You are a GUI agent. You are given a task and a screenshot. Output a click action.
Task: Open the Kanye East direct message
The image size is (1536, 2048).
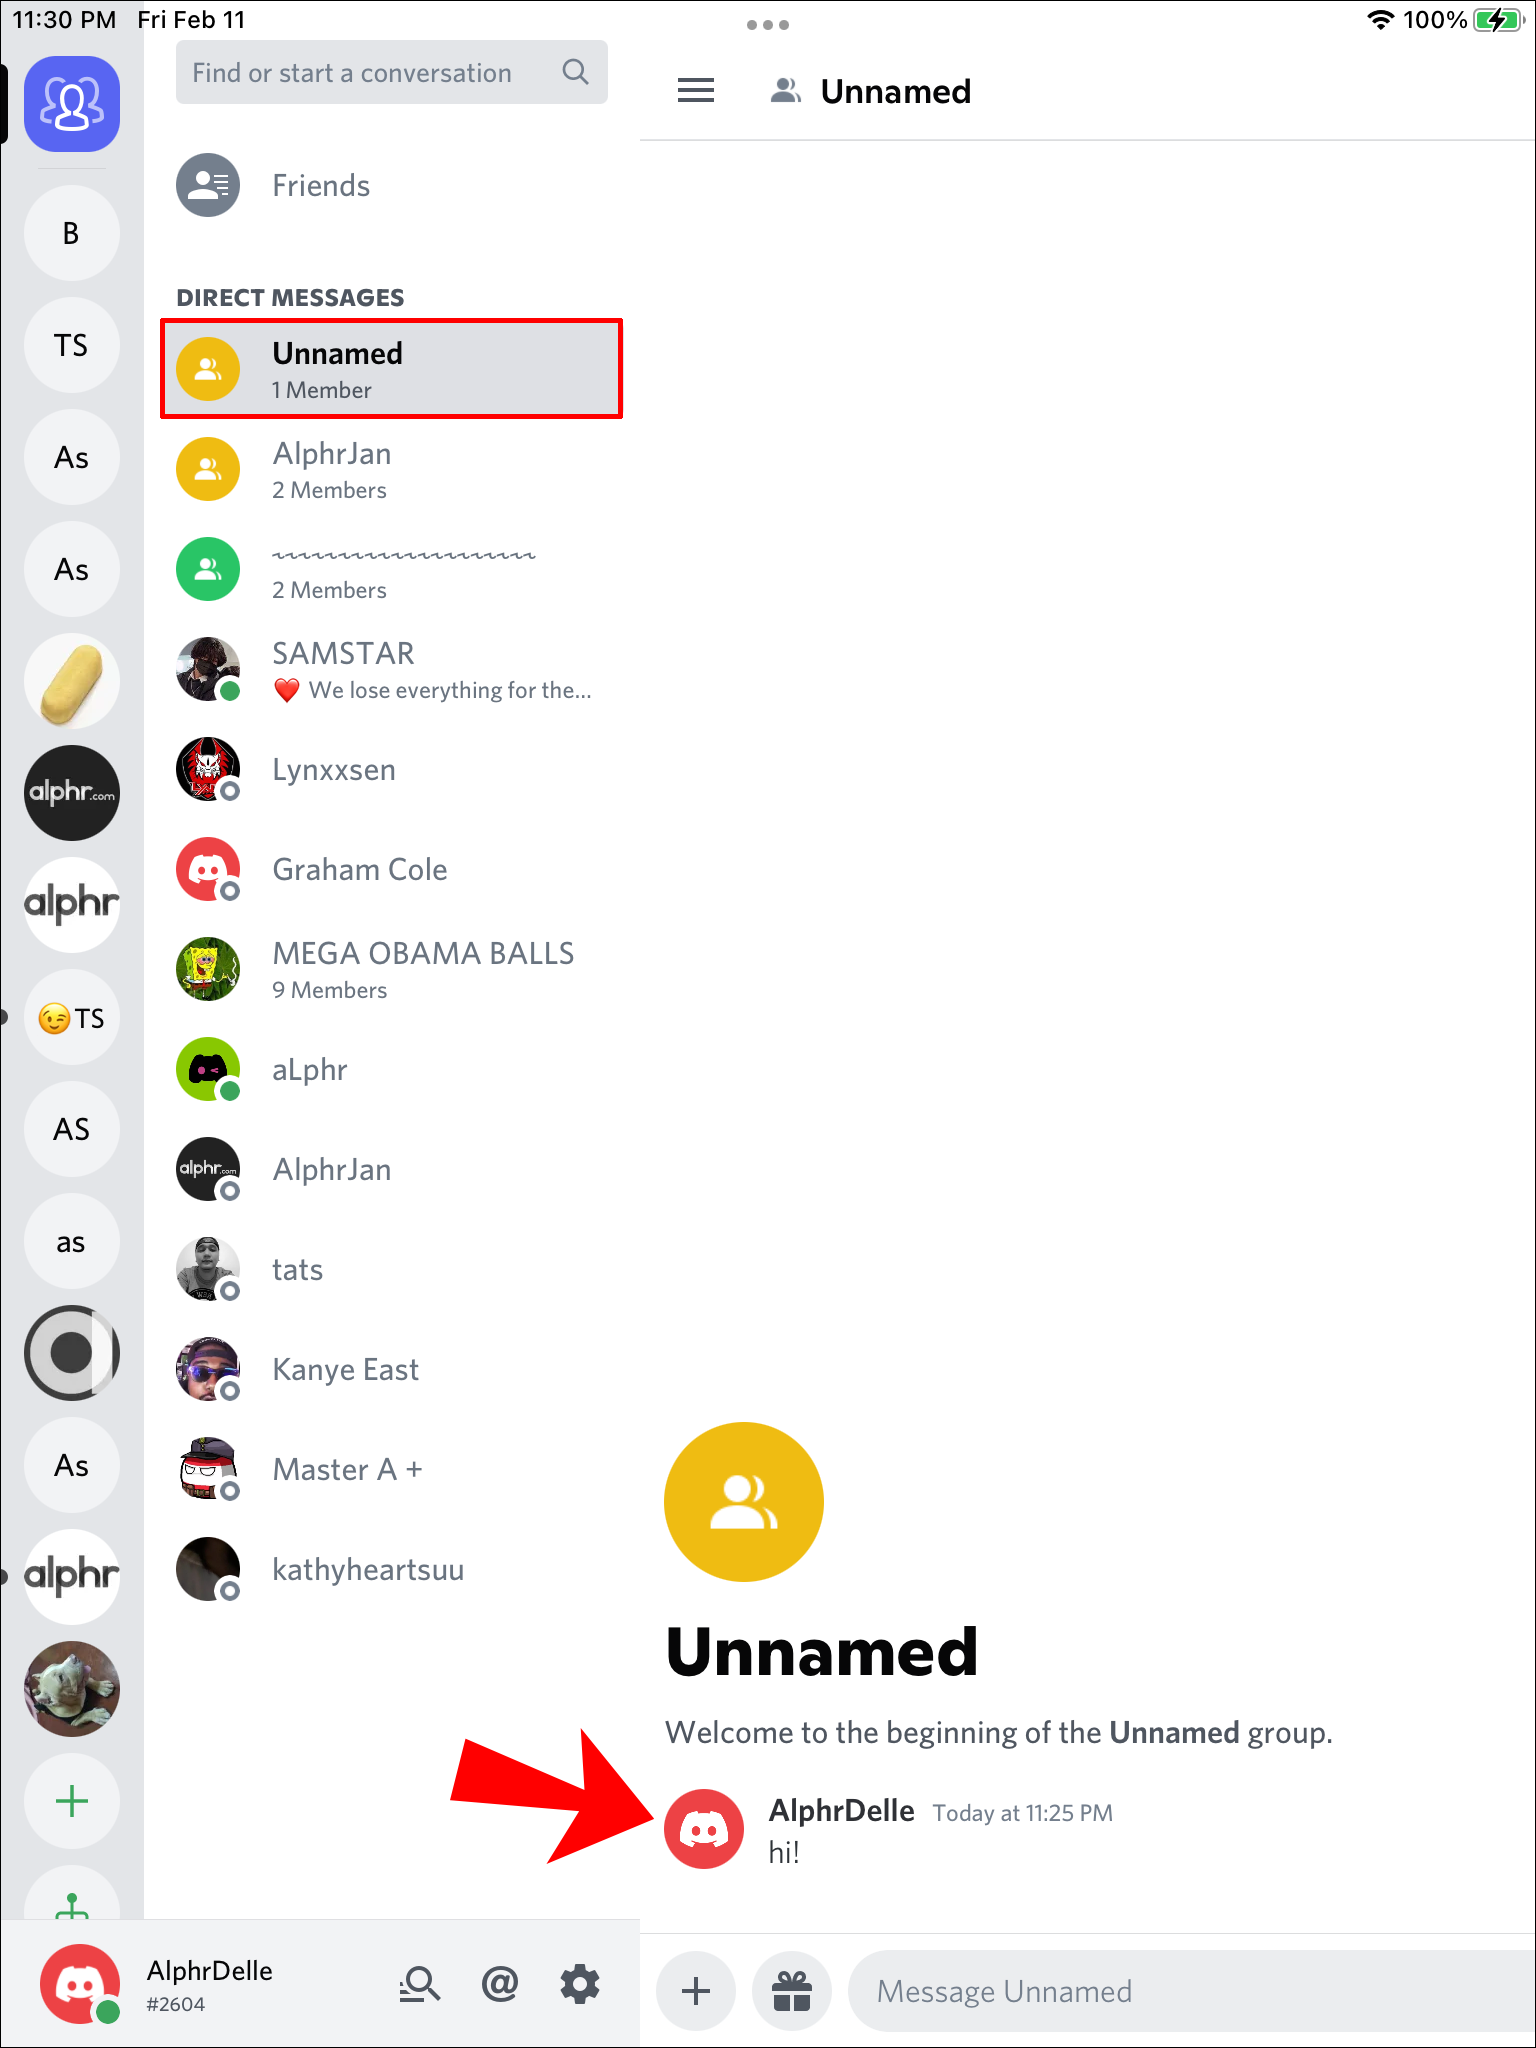[x=392, y=1369]
